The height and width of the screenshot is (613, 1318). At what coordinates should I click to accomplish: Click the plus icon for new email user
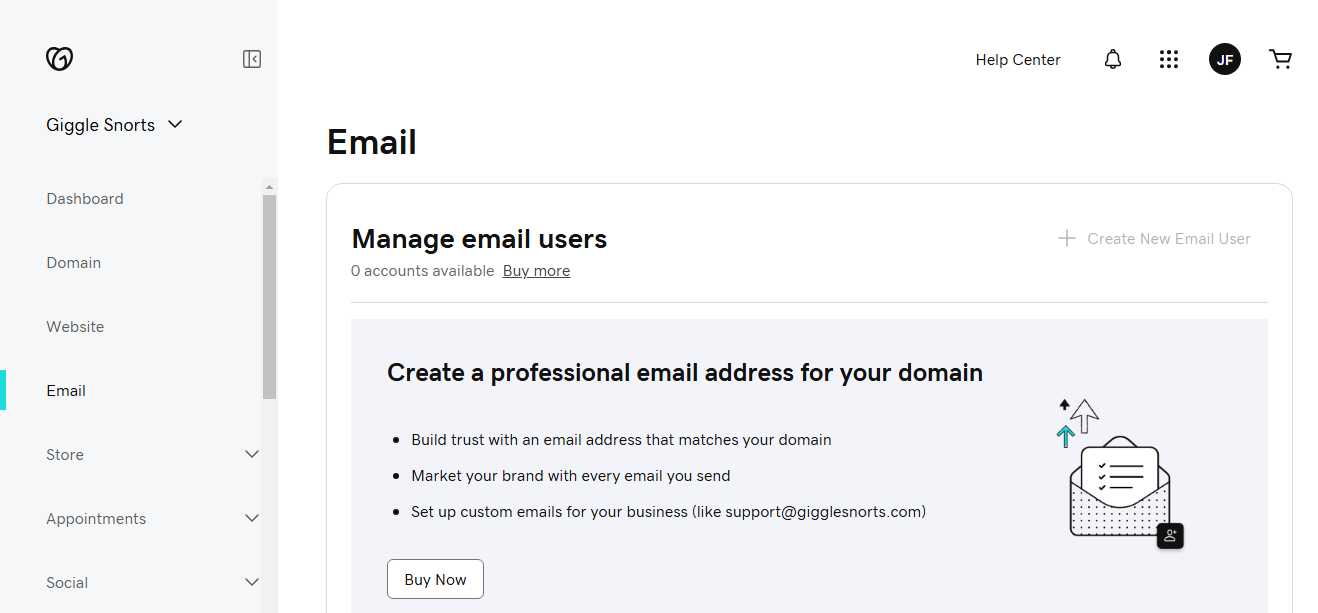[1067, 238]
